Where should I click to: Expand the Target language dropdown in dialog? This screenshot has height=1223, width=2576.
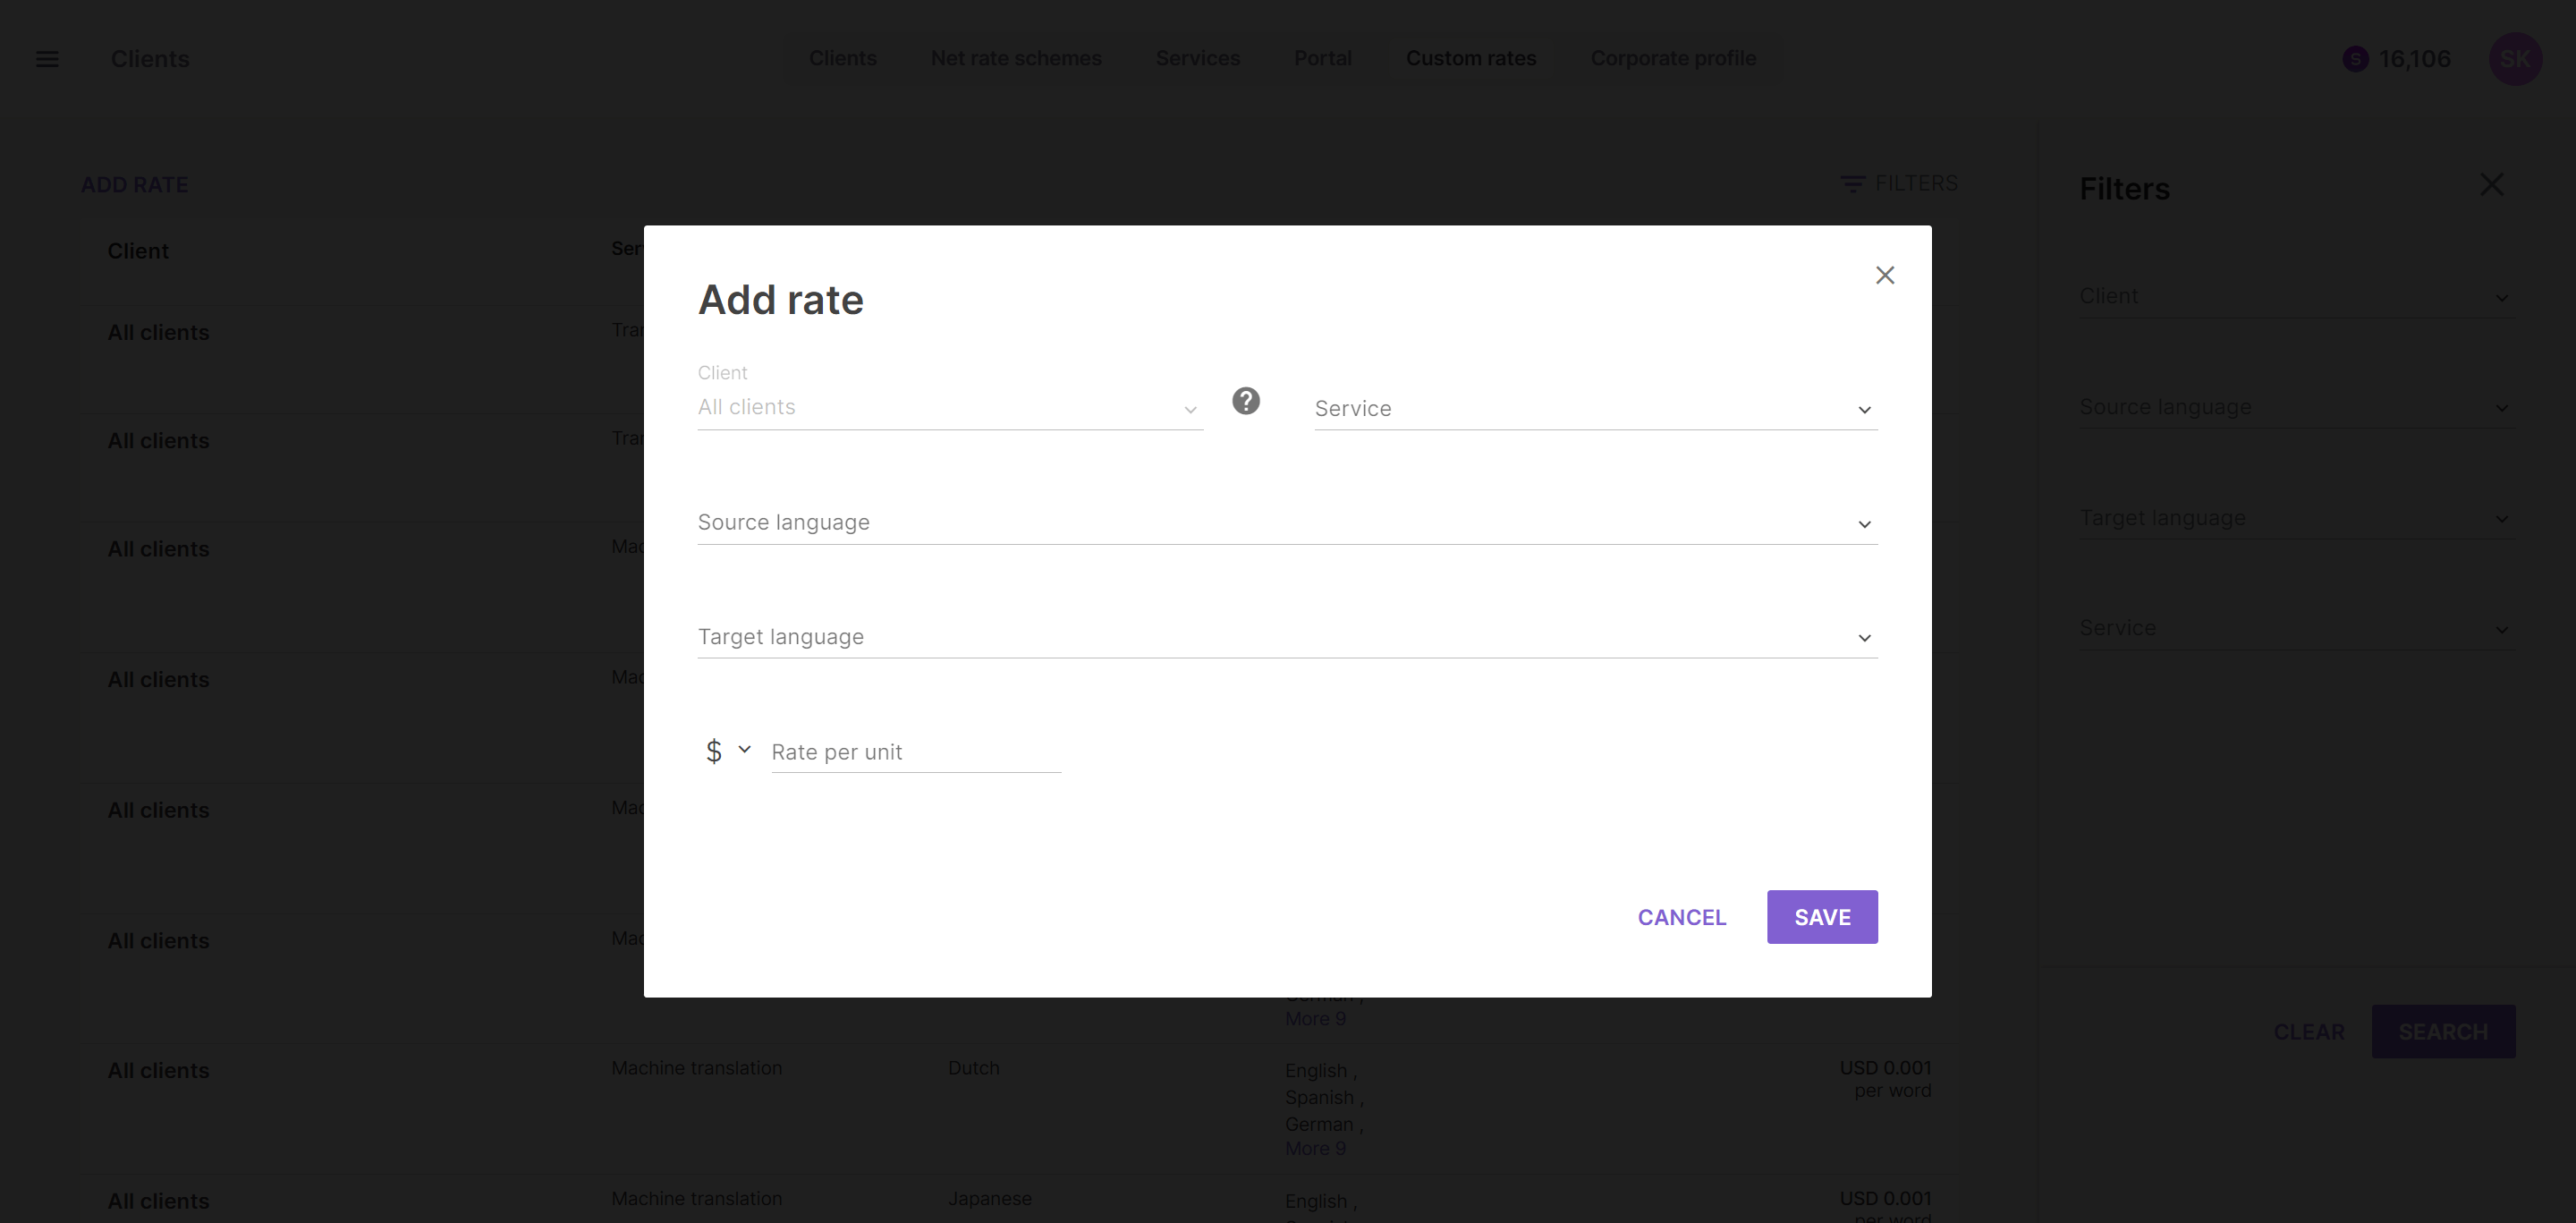[x=1287, y=637]
